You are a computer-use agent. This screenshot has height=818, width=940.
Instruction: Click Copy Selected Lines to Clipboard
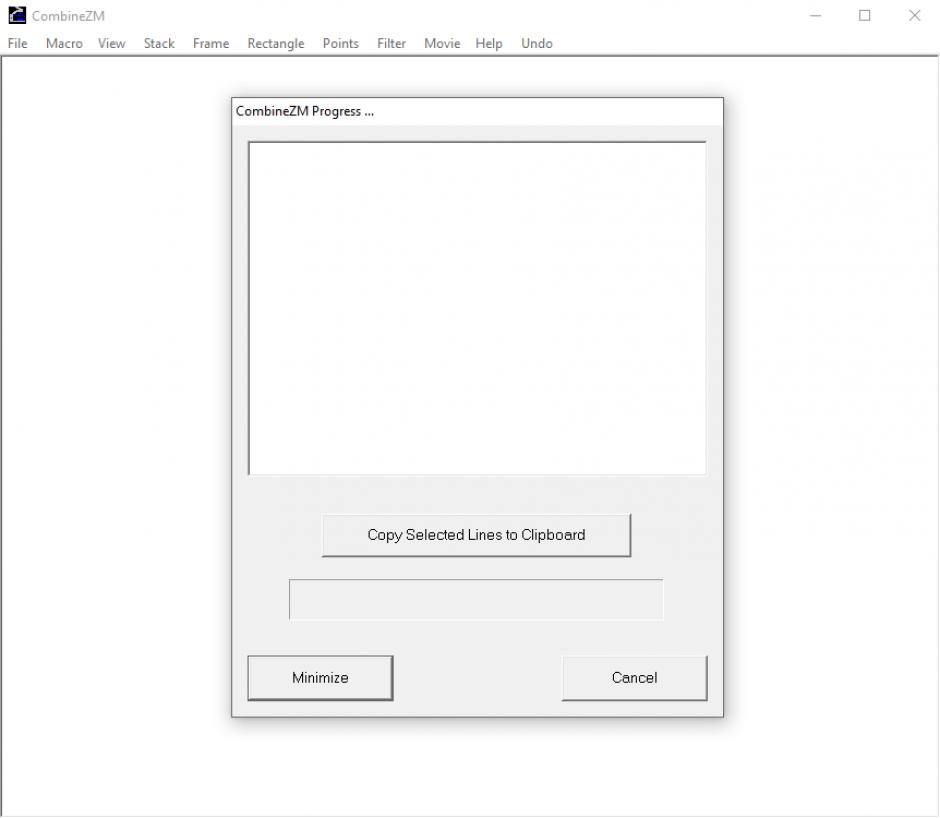pyautogui.click(x=476, y=535)
